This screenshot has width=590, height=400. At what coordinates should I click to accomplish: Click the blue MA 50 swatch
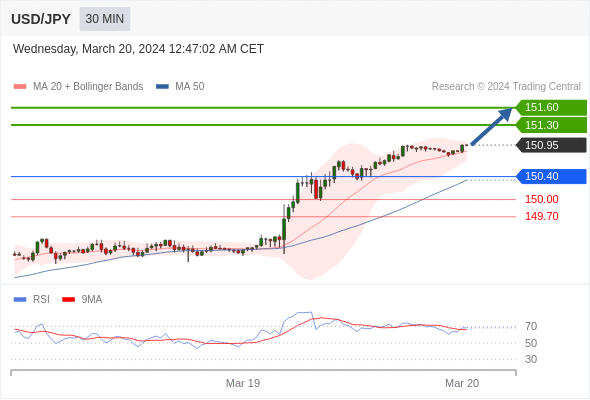pos(162,87)
